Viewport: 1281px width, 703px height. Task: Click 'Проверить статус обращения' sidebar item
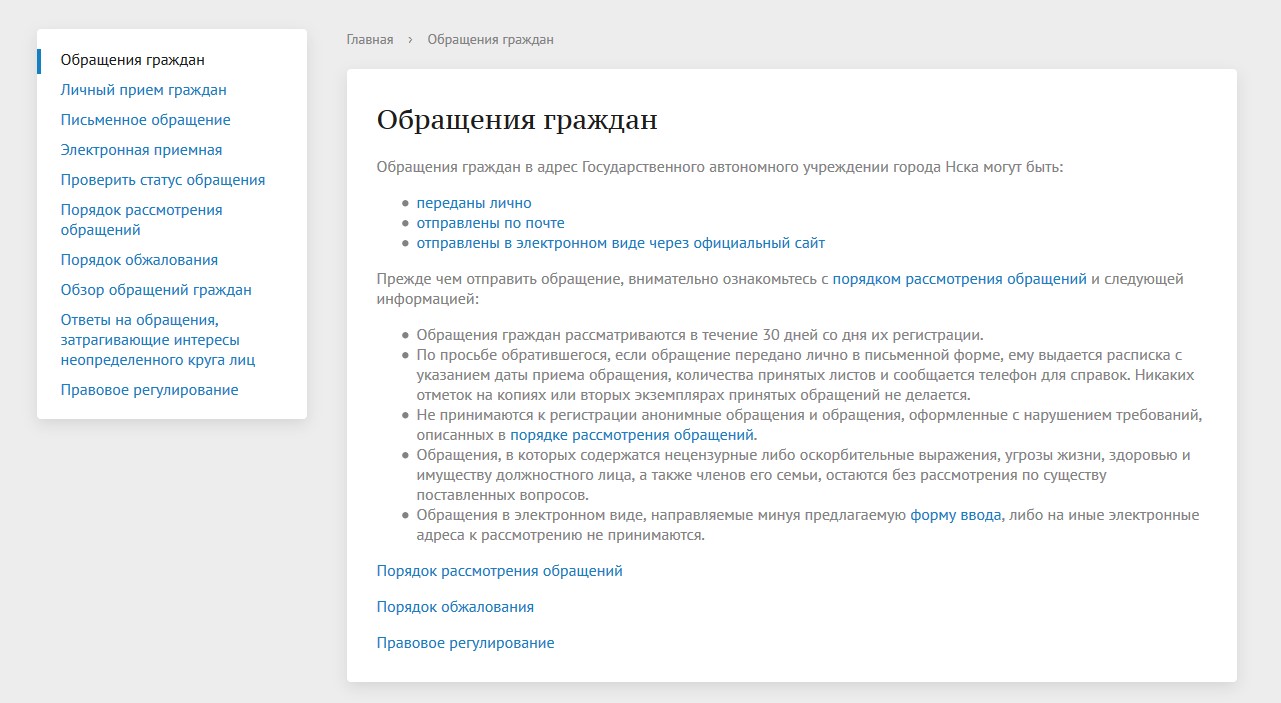pos(162,180)
